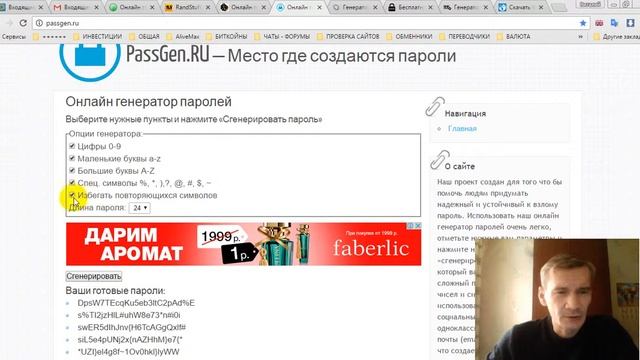Expand bookmarks overflow chevron
Image resolution: width=640 pixels, height=360 pixels.
[580, 36]
